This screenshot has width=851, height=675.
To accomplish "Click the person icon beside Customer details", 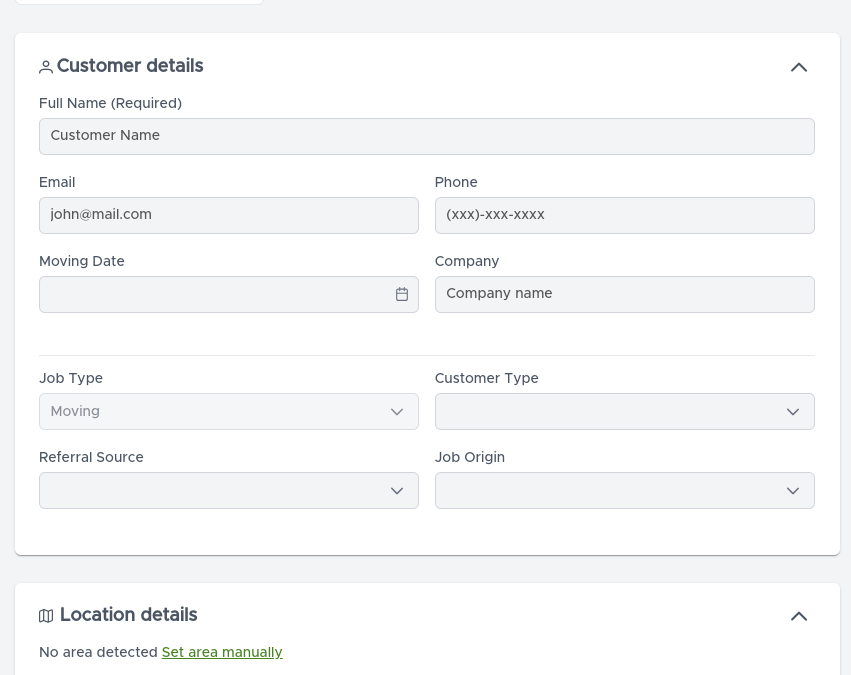I will tap(46, 67).
